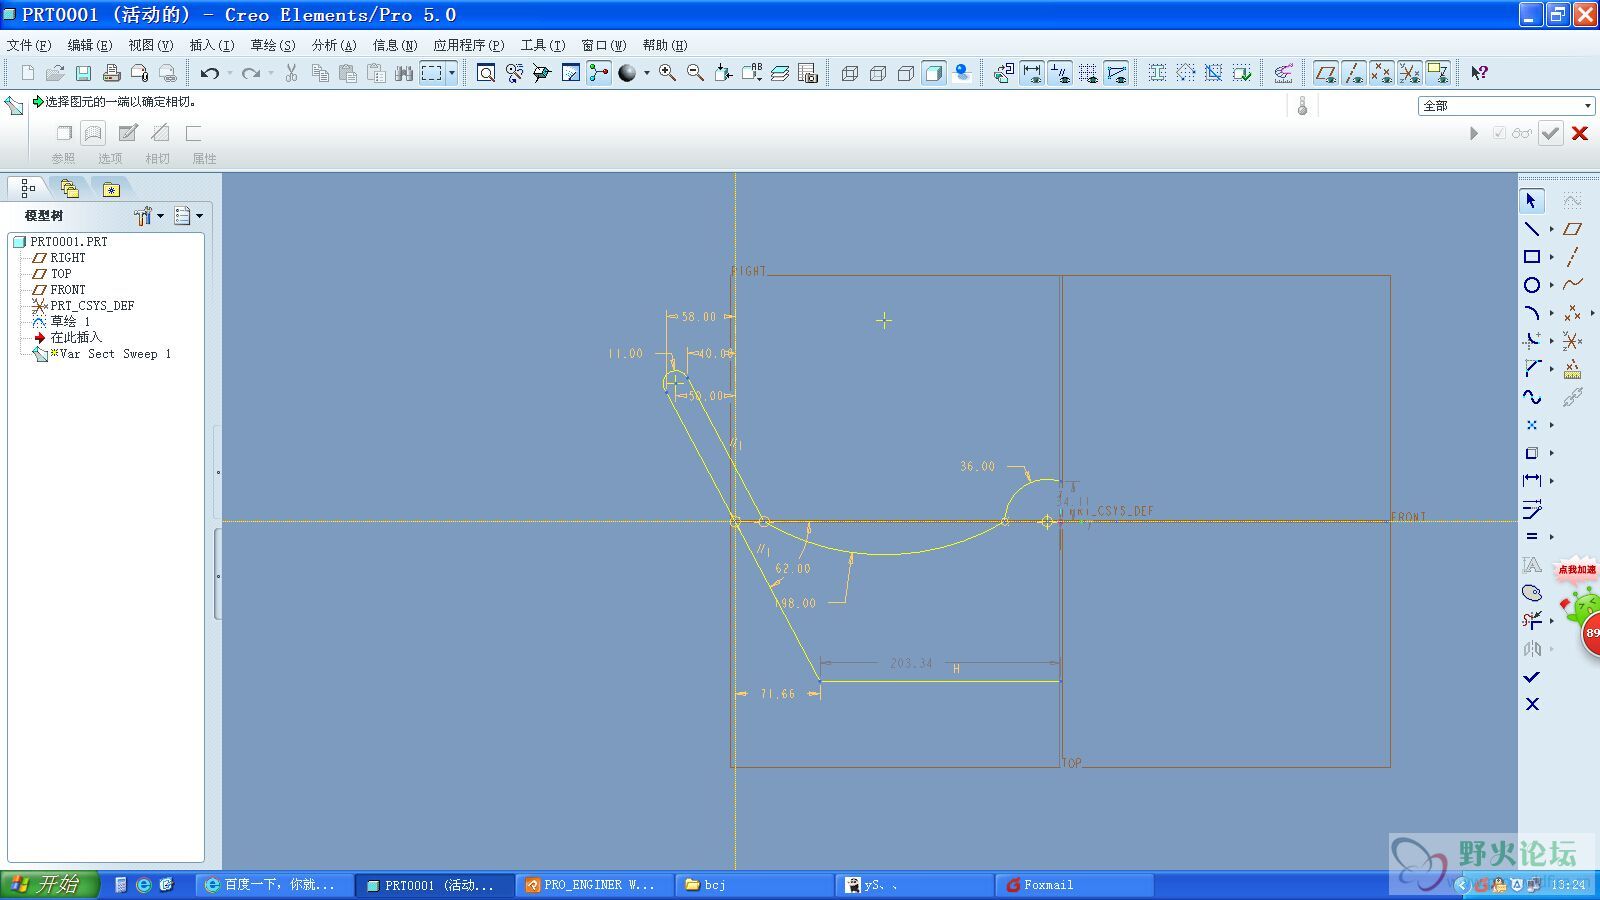Toggle coordinate systems display

1410,73
